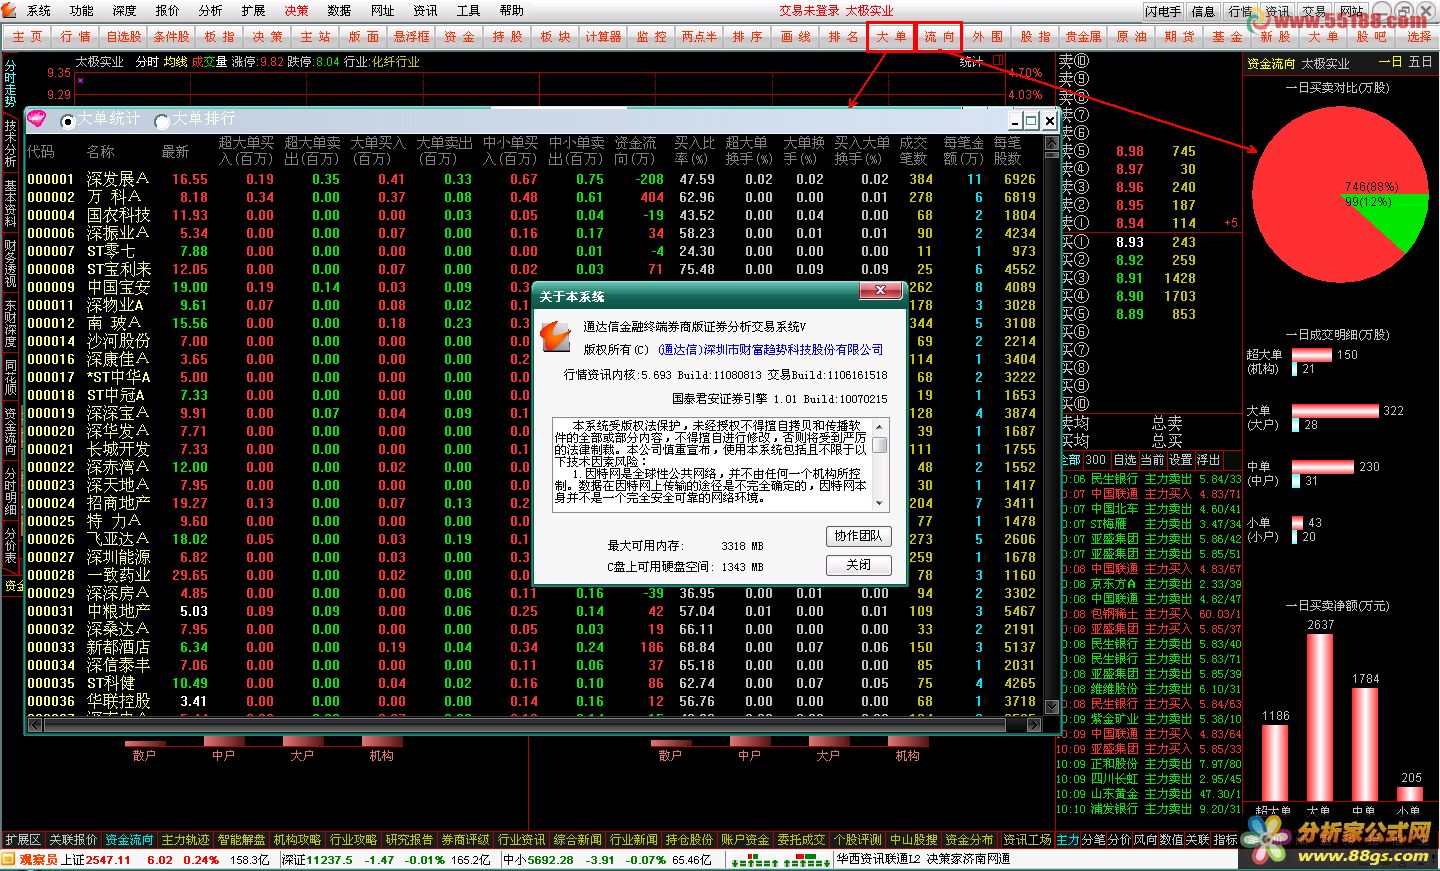1440x871 pixels.
Task: Select the 大单排行 radio button
Action: [x=162, y=121]
